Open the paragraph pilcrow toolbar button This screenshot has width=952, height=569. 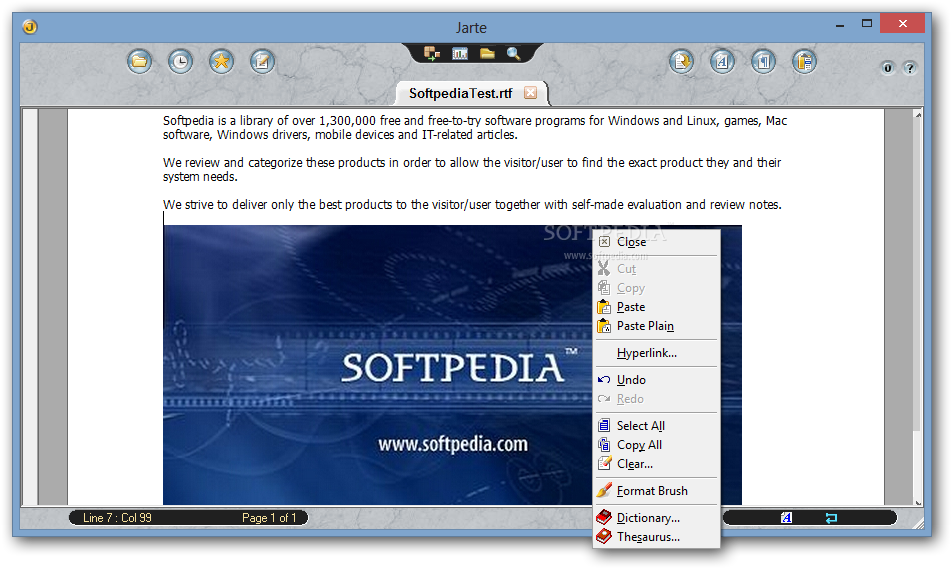tap(763, 61)
